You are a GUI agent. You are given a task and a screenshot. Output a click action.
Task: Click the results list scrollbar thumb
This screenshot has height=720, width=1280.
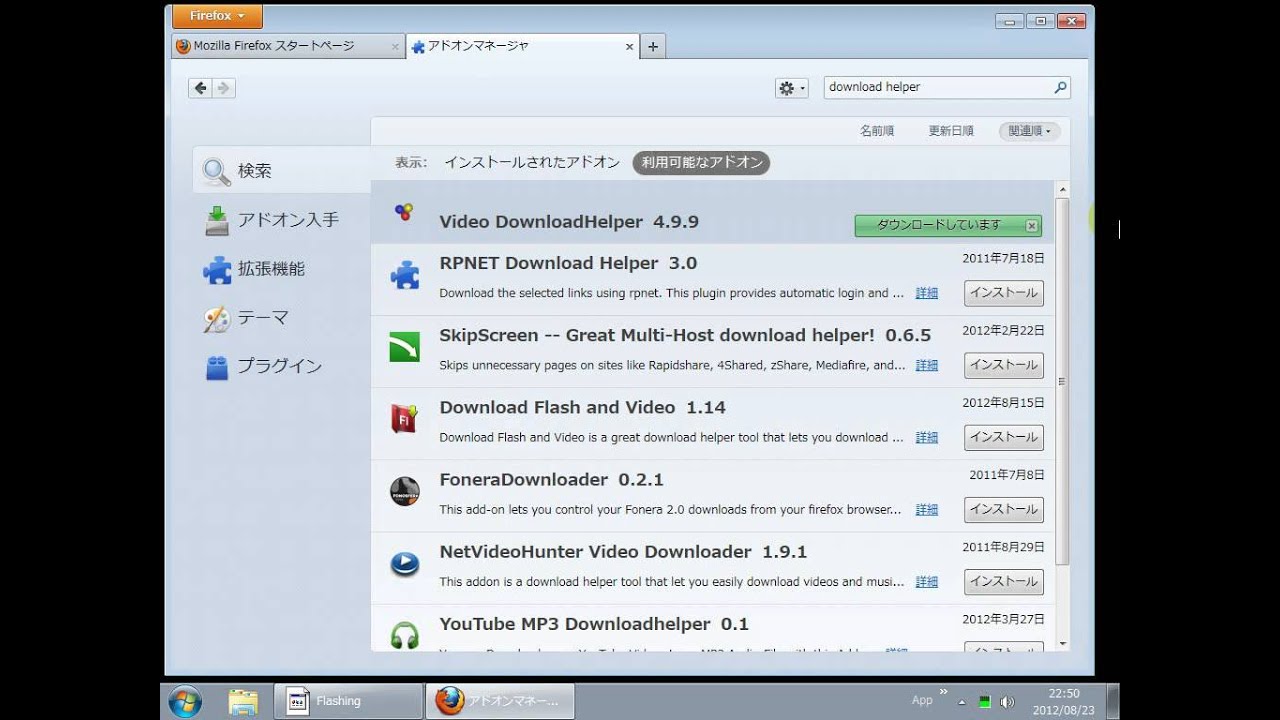coord(1062,381)
